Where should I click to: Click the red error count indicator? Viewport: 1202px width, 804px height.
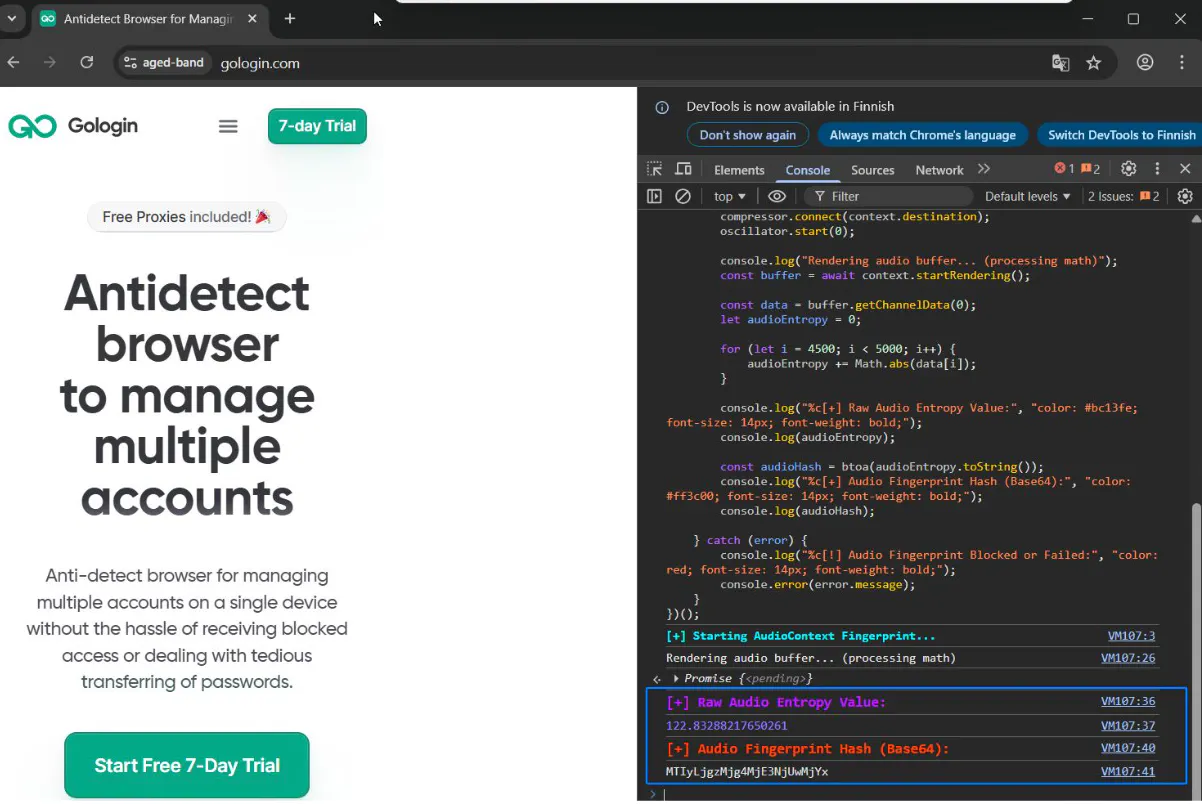pyautogui.click(x=1064, y=169)
